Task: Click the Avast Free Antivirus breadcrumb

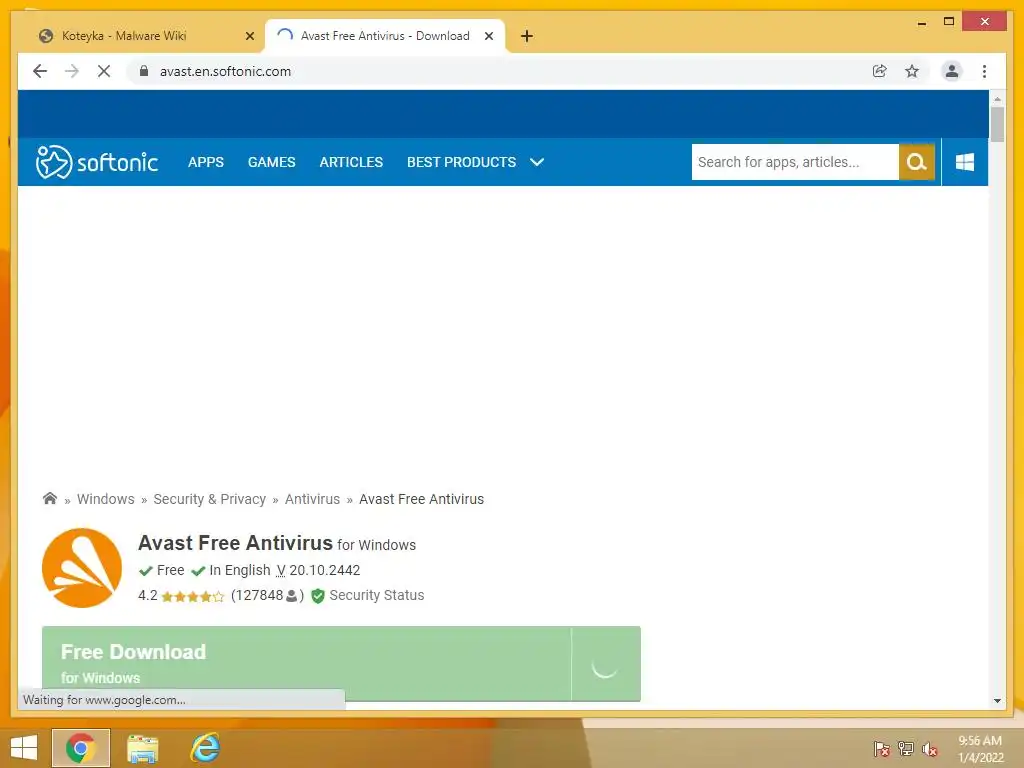Action: pyautogui.click(x=422, y=499)
